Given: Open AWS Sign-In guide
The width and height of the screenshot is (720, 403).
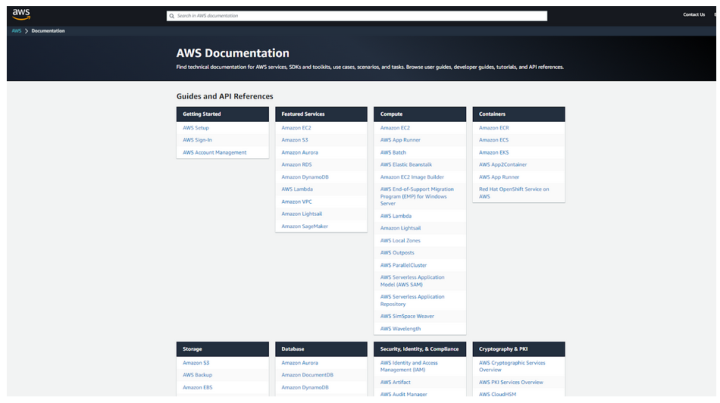Looking at the screenshot, I should click(x=197, y=140).
